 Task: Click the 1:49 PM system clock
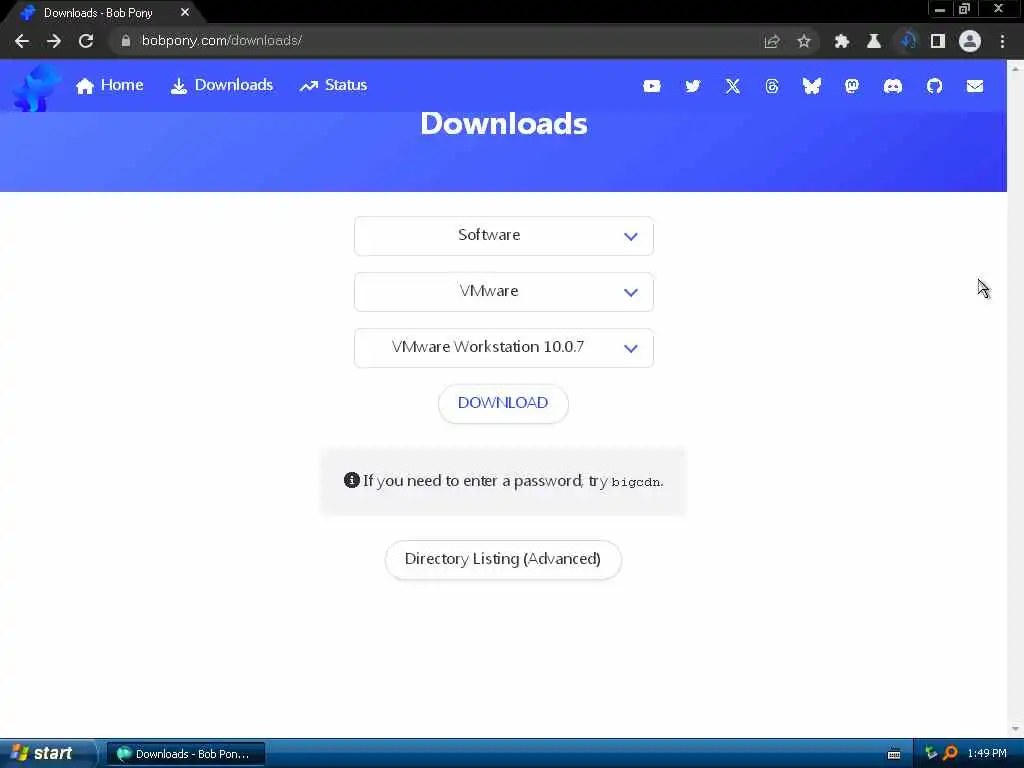(x=987, y=754)
